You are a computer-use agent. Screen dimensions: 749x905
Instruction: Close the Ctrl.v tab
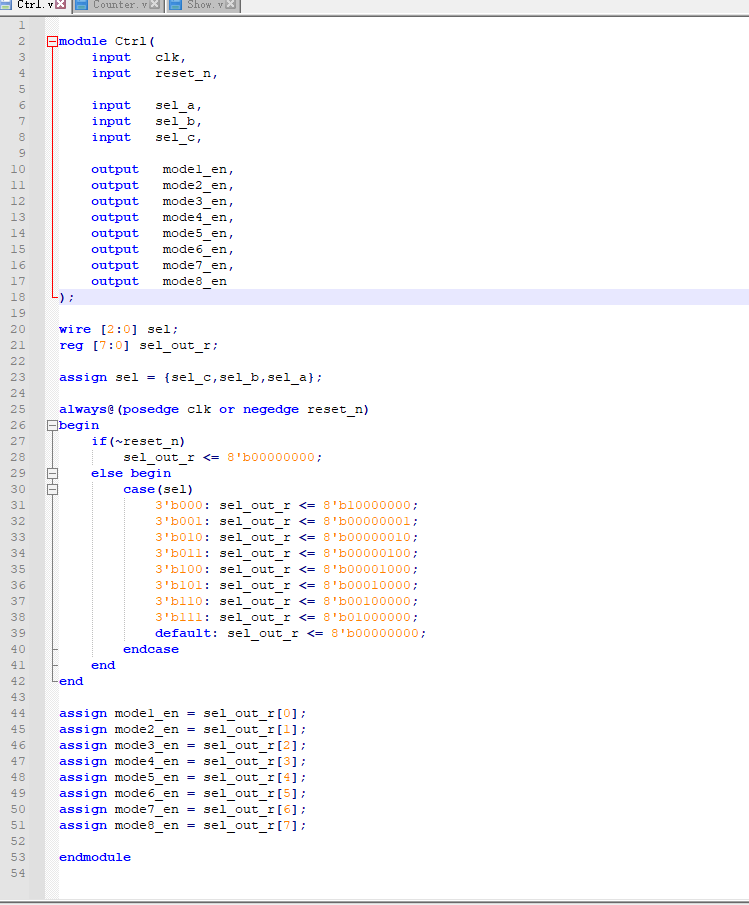pyautogui.click(x=61, y=5)
